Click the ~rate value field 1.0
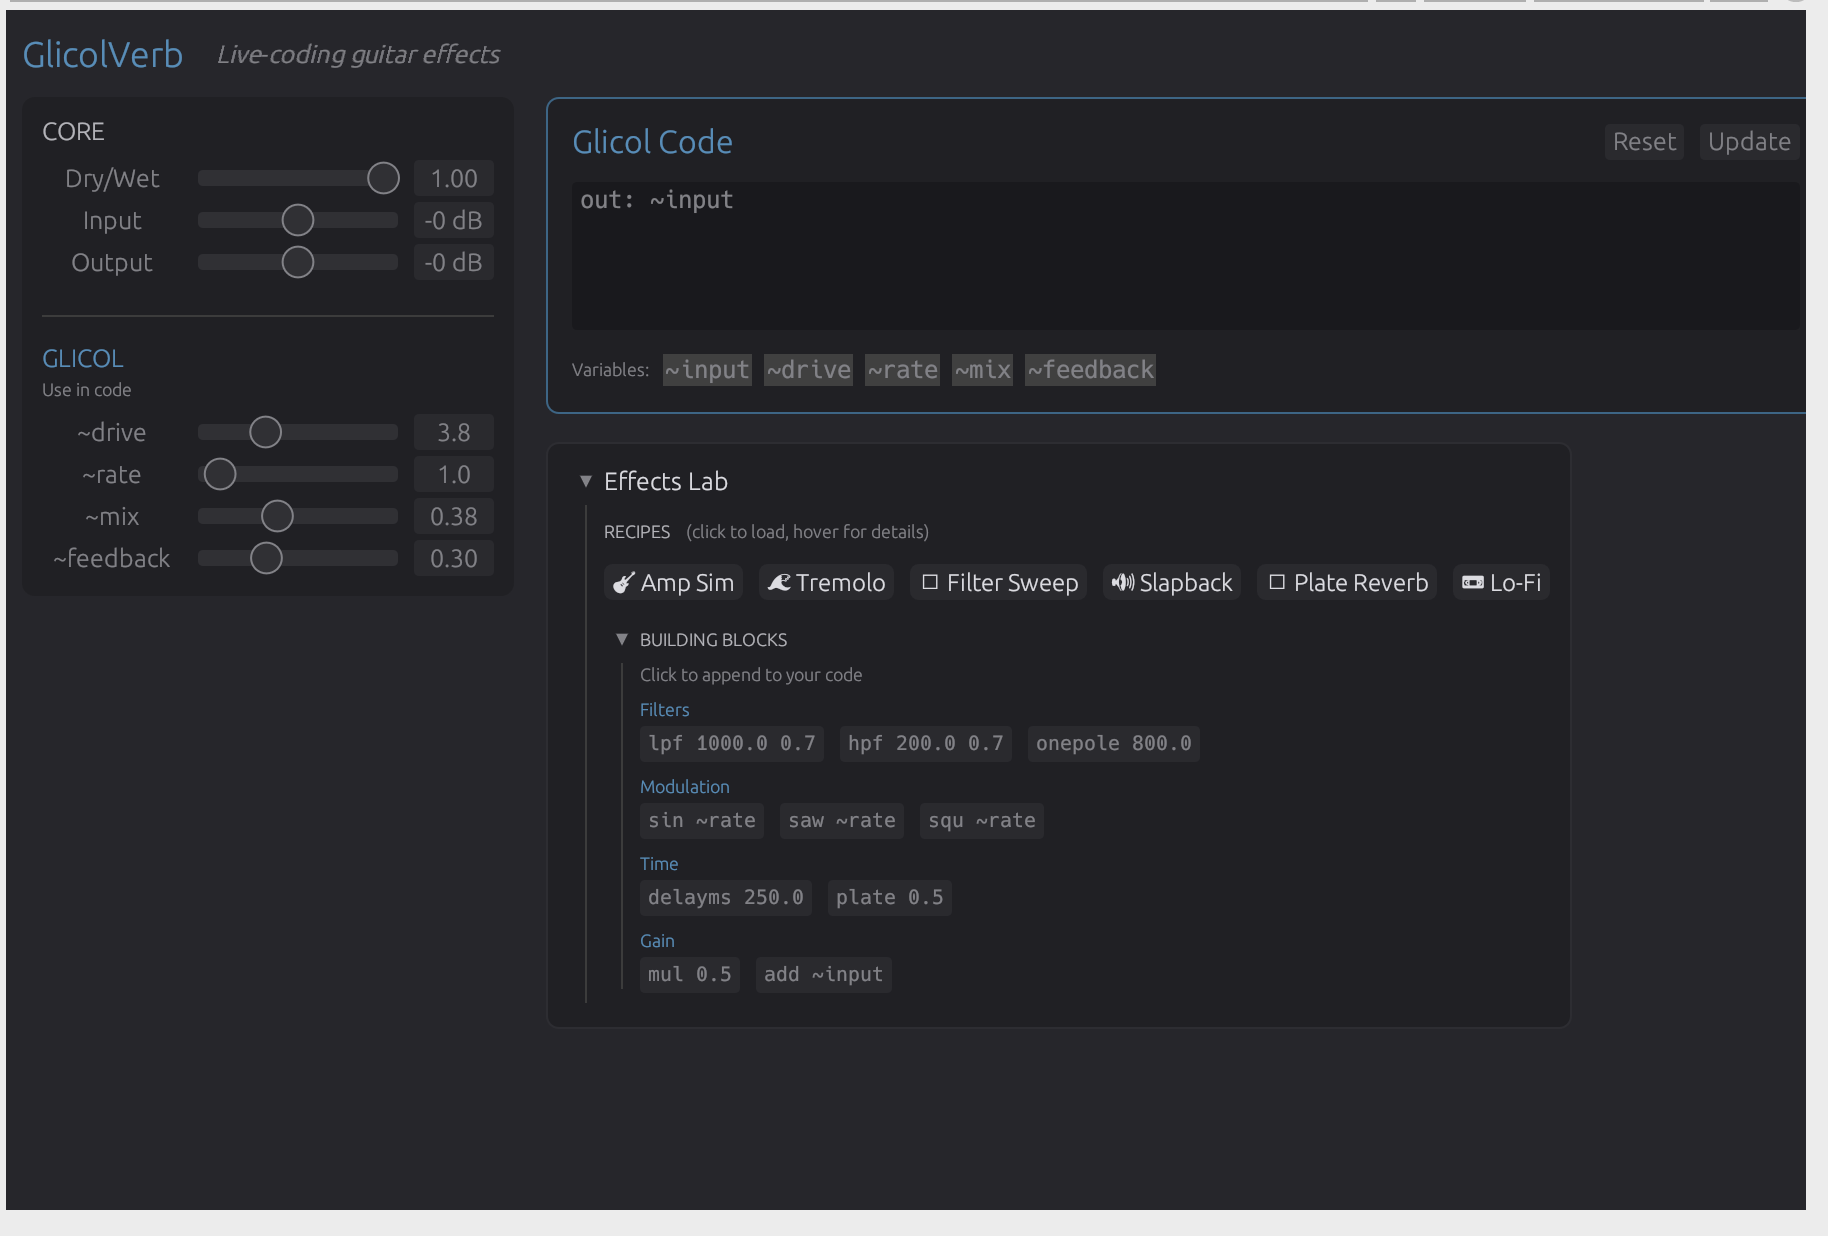 [x=454, y=474]
